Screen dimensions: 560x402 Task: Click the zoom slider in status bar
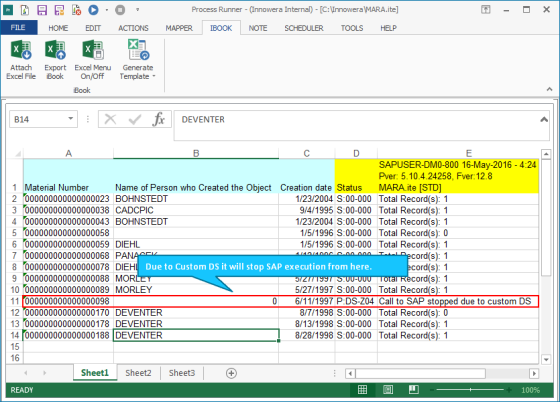pyautogui.click(x=470, y=390)
